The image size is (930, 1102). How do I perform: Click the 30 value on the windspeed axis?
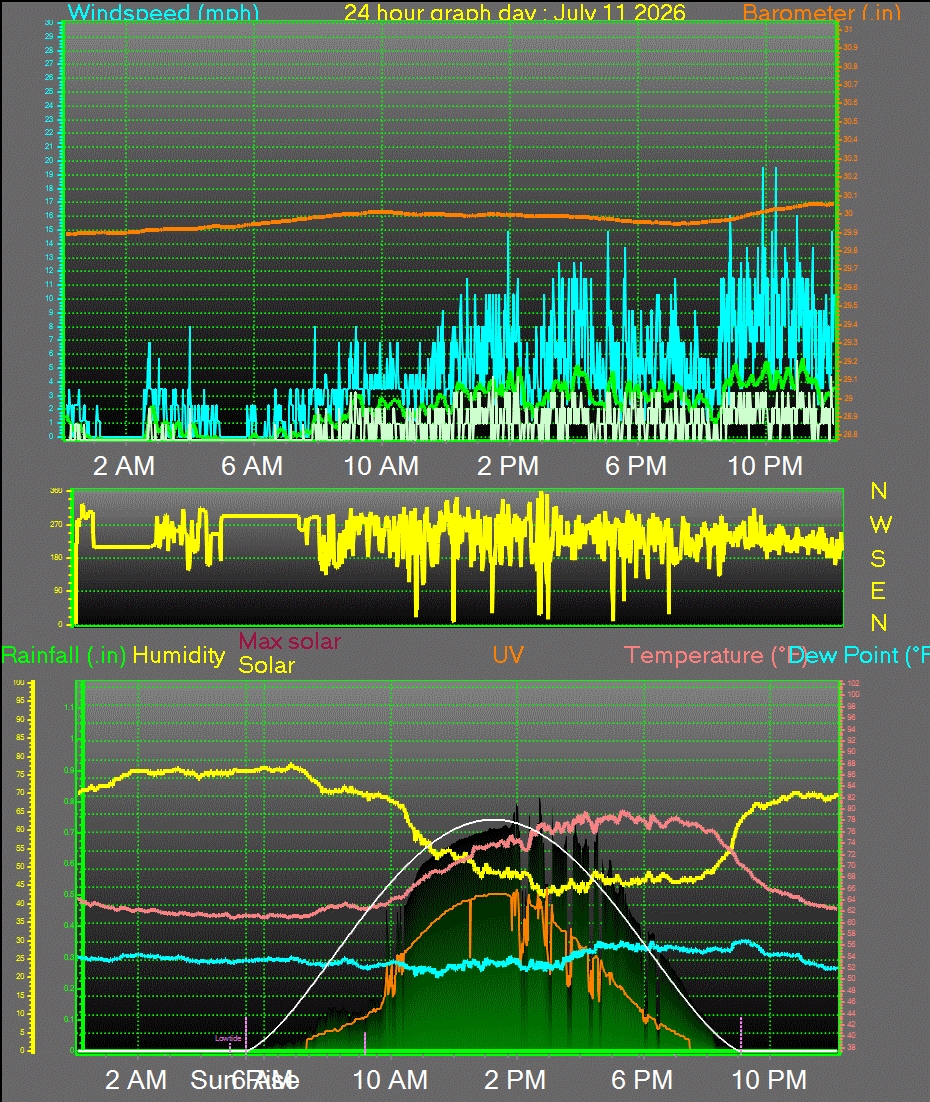click(49, 22)
